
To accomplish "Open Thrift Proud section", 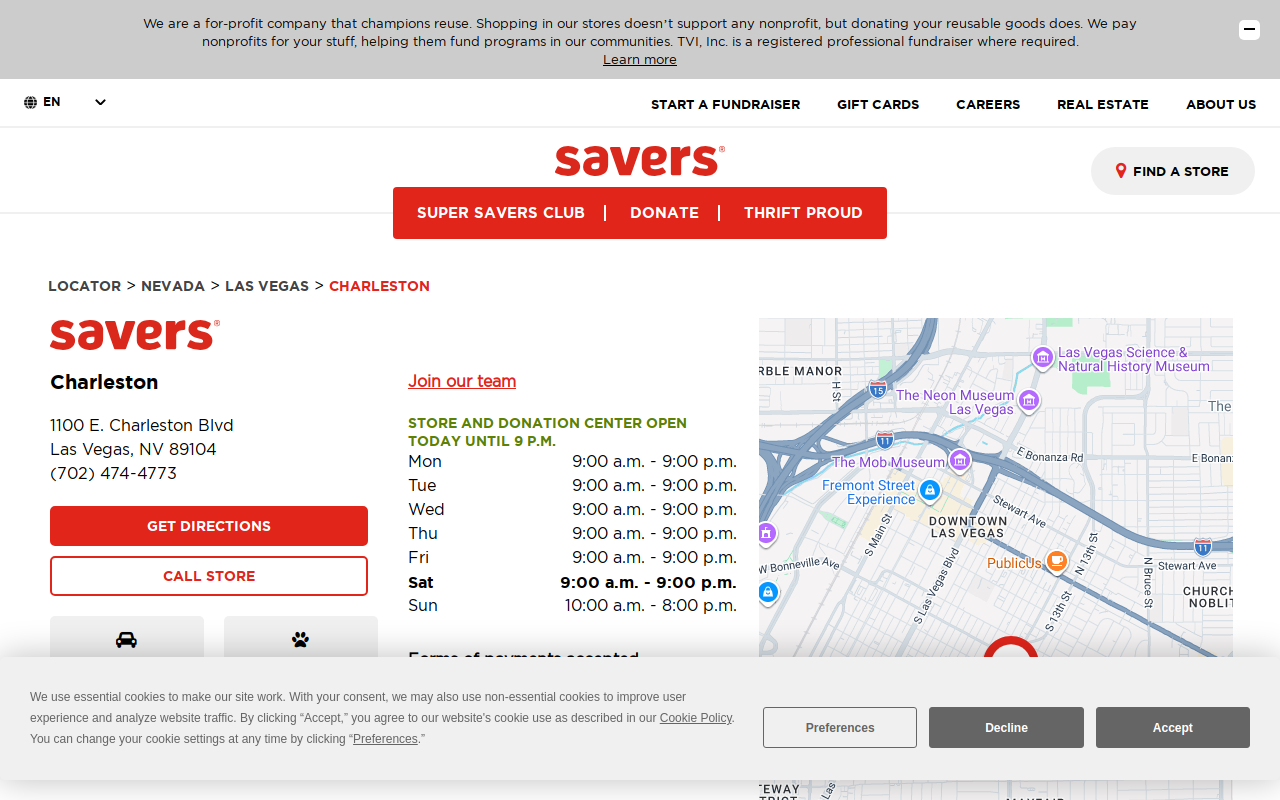I will click(x=803, y=213).
